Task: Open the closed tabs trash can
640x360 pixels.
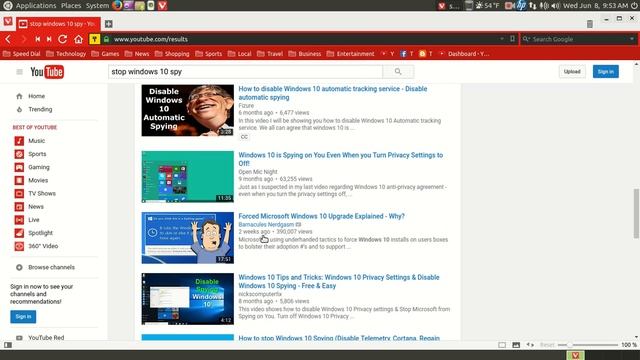Action: pyautogui.click(x=589, y=24)
